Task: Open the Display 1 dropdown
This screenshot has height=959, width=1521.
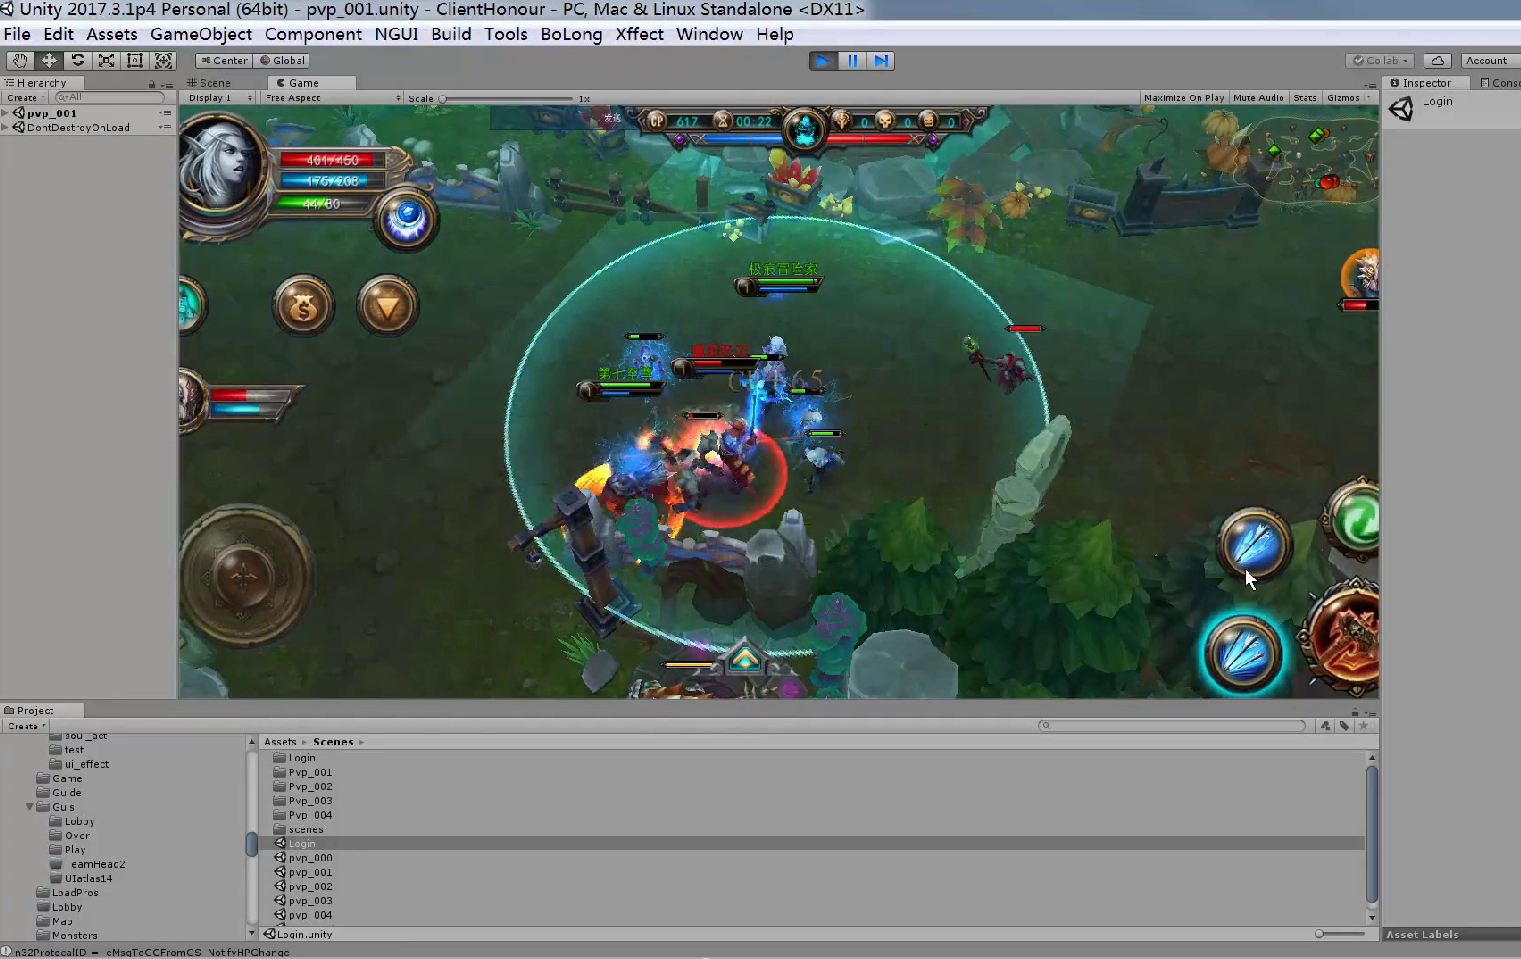Action: click(x=219, y=98)
